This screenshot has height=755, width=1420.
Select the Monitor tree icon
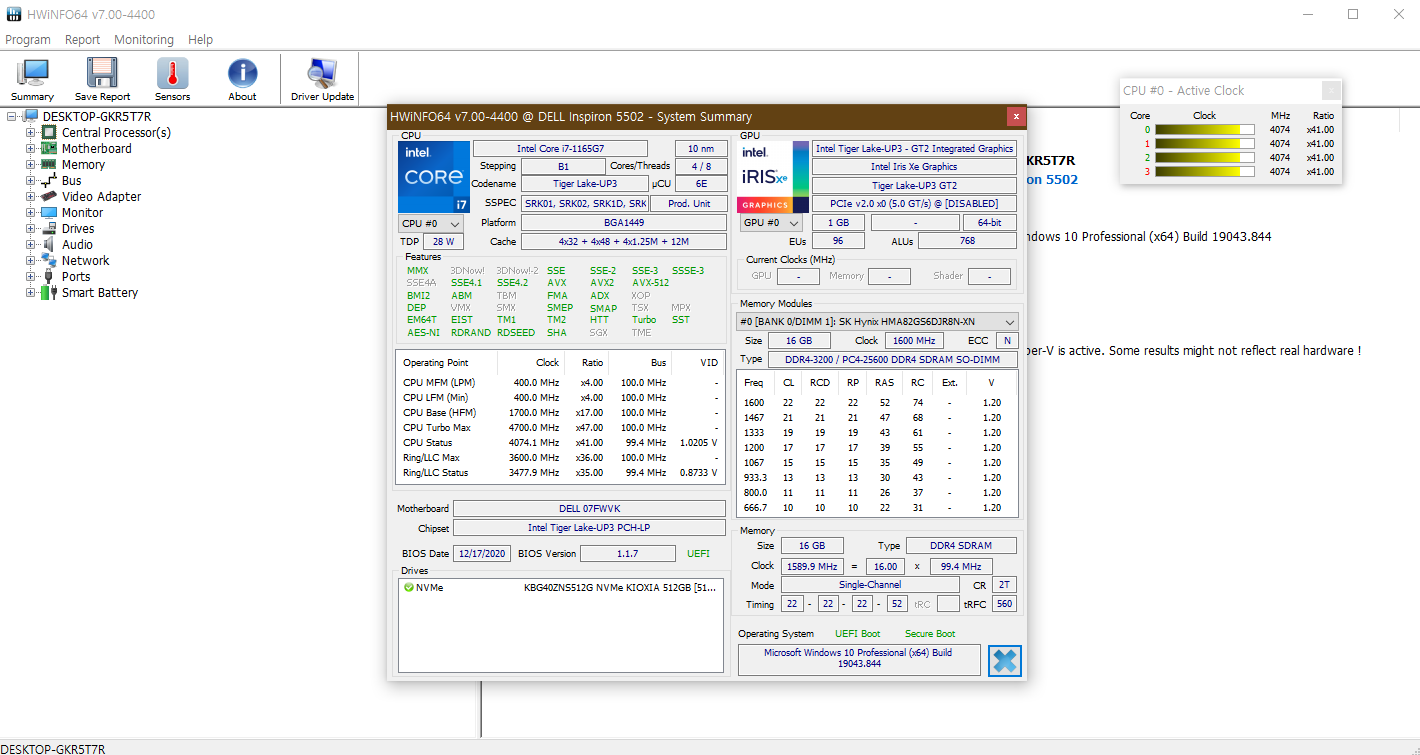coord(48,212)
